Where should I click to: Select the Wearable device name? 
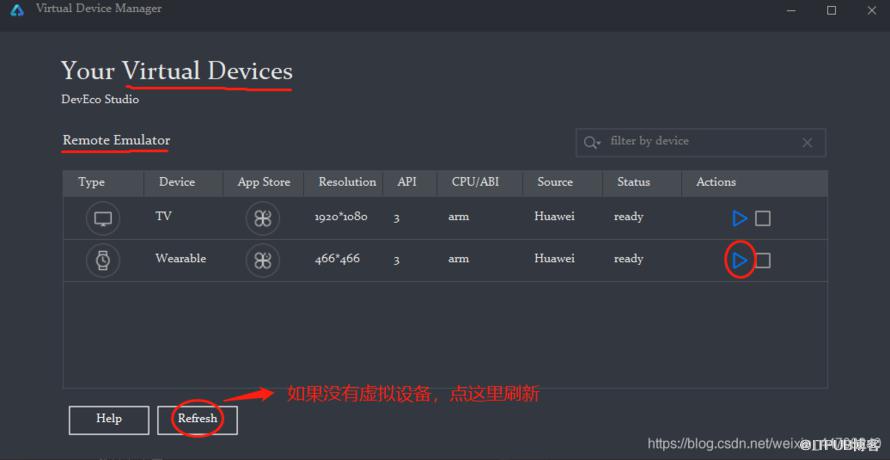tap(180, 258)
